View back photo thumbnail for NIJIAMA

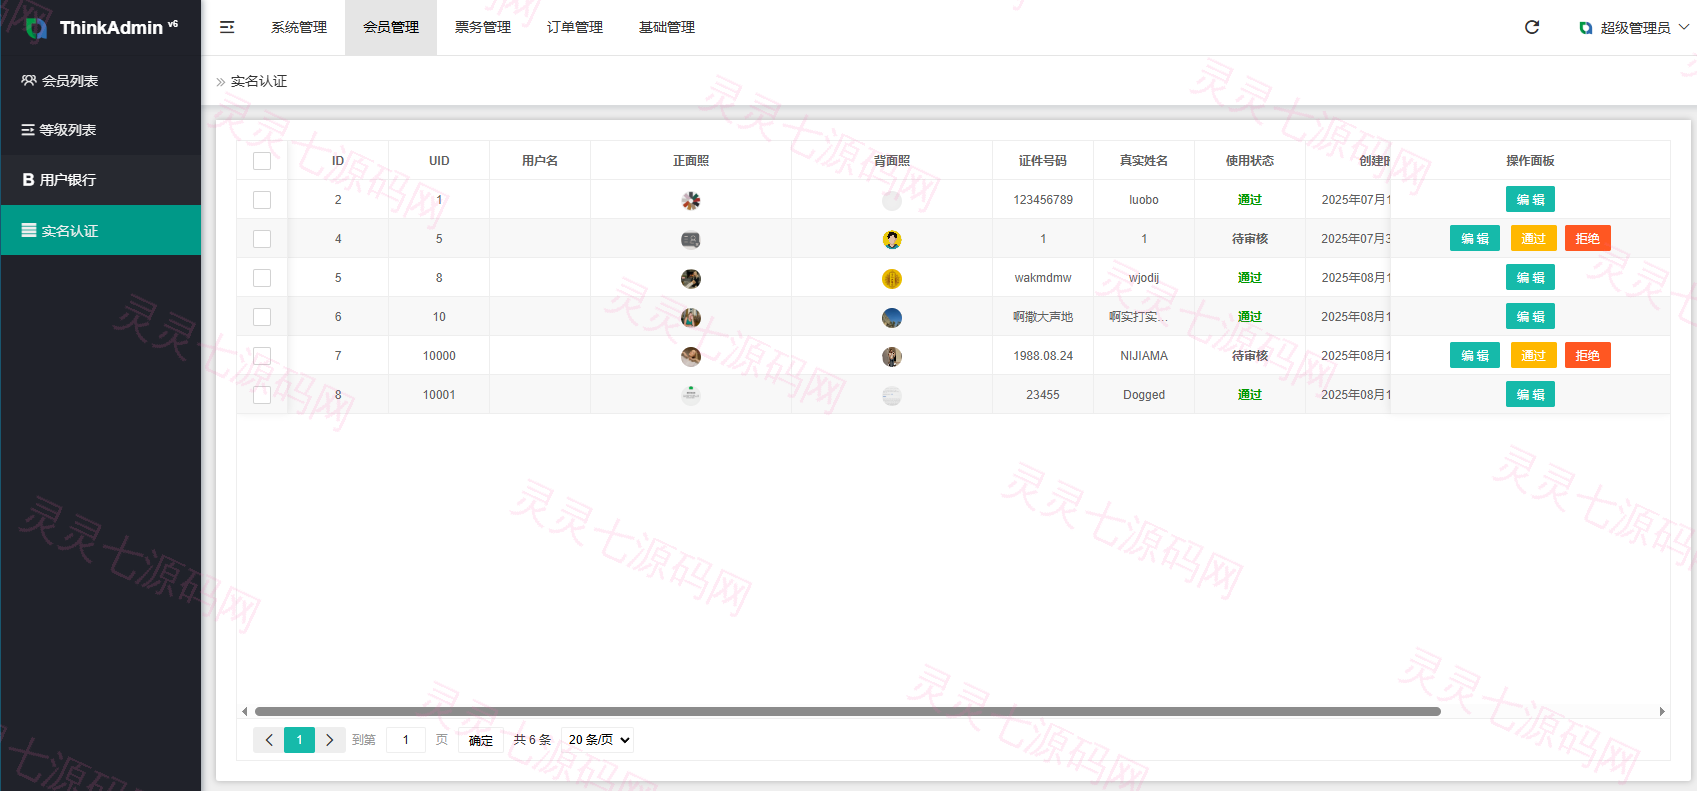click(892, 356)
